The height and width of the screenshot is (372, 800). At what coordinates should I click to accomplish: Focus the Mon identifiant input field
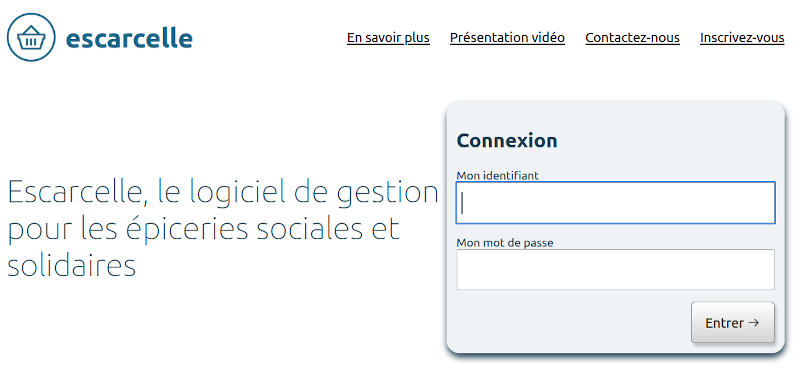(x=615, y=203)
